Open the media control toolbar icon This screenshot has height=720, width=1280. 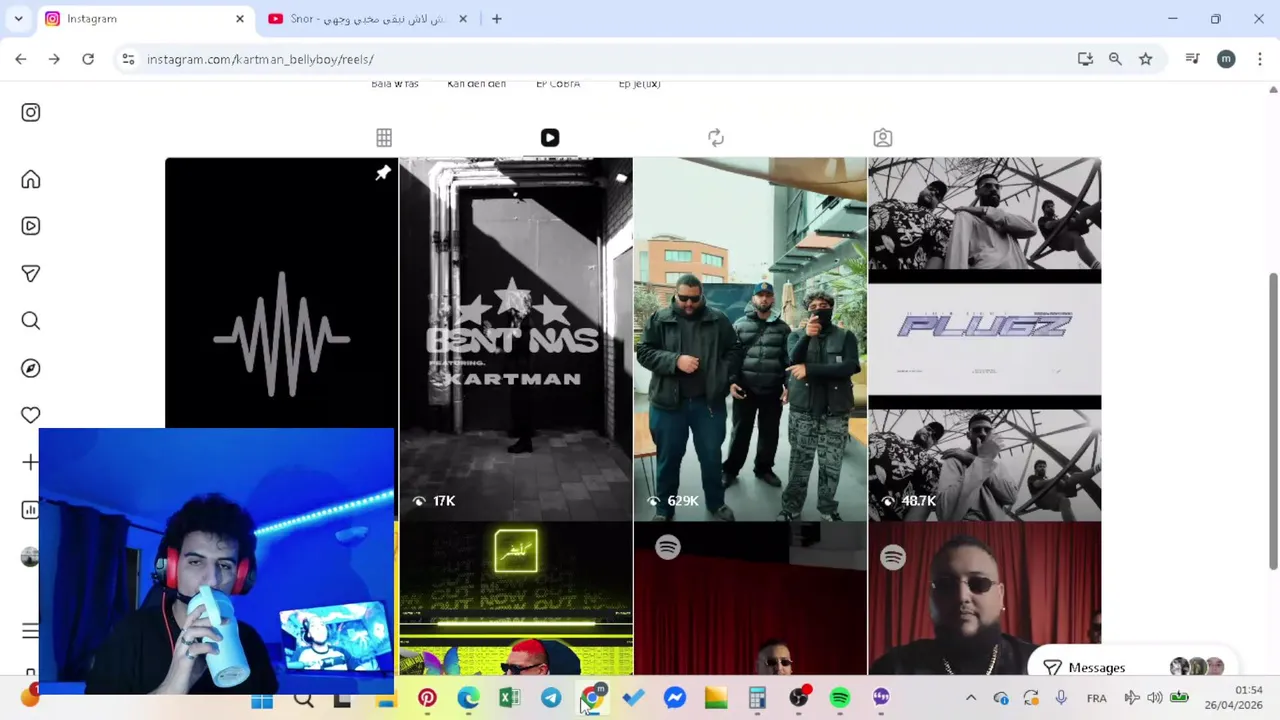click(1192, 60)
